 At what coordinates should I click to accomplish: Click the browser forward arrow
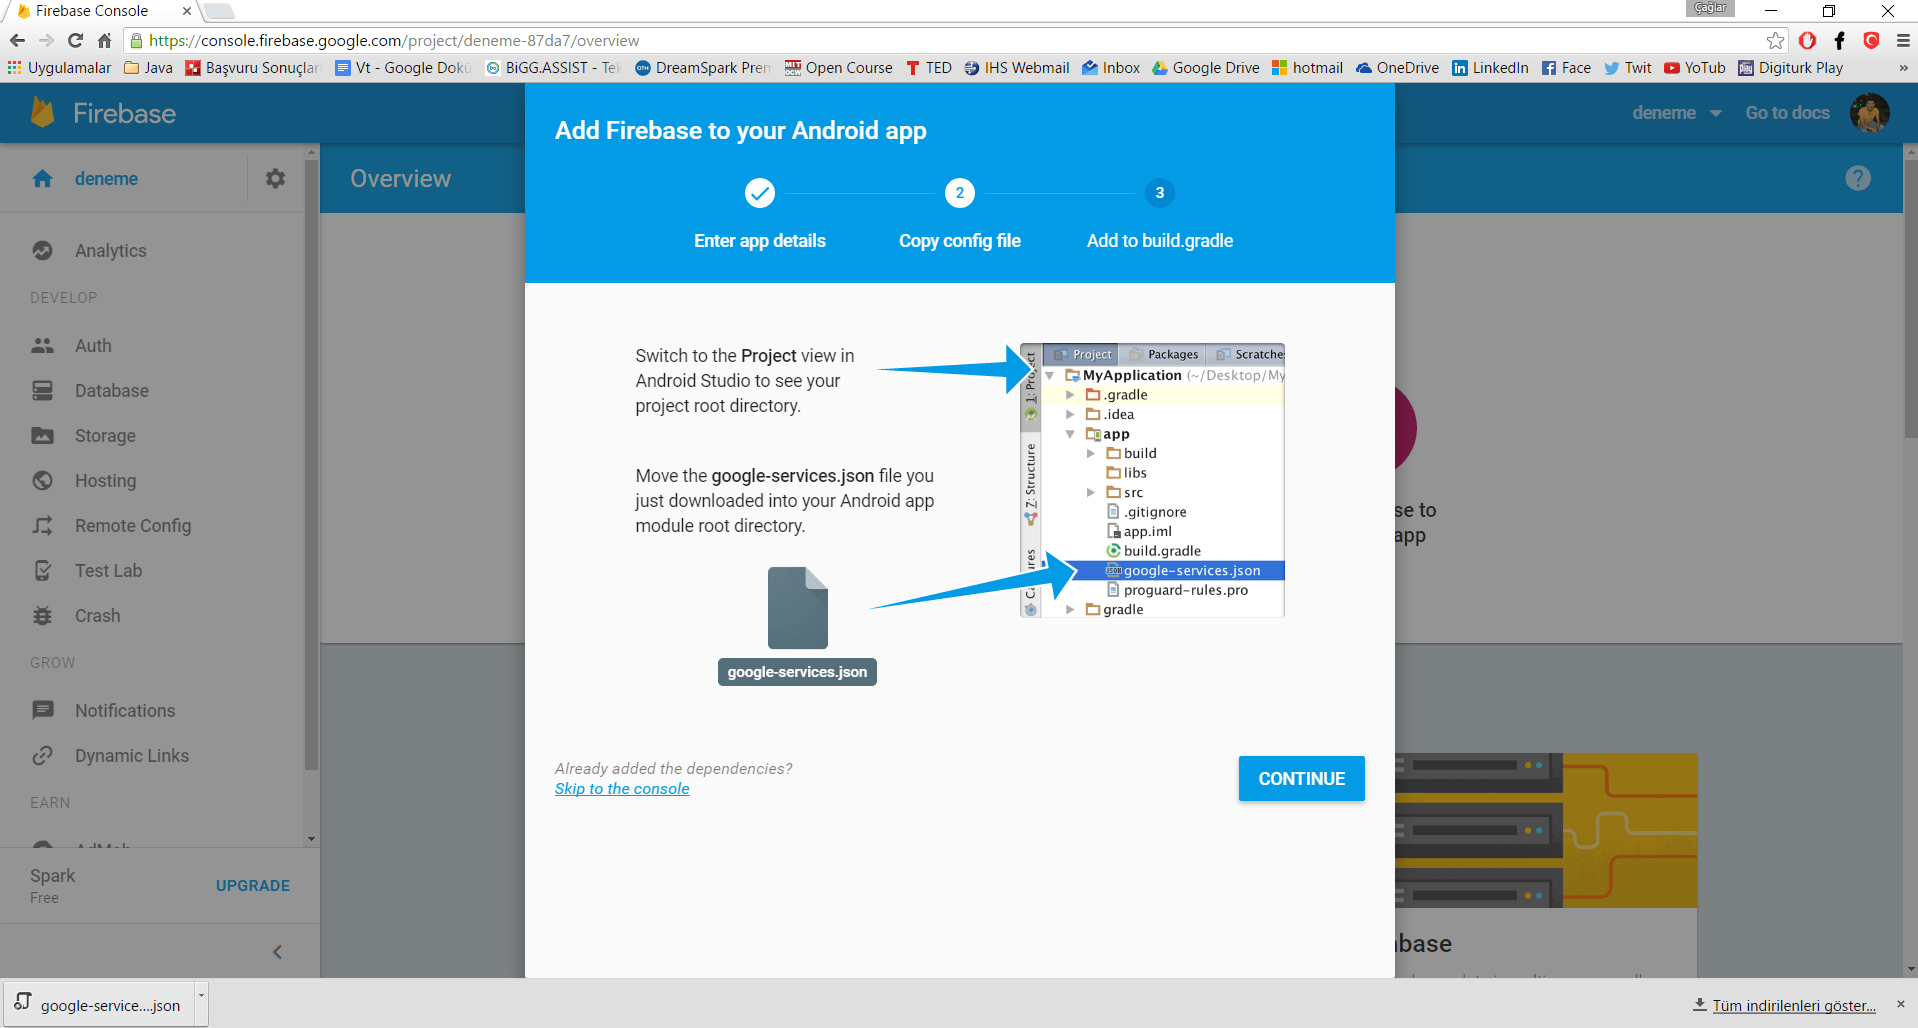pos(46,40)
